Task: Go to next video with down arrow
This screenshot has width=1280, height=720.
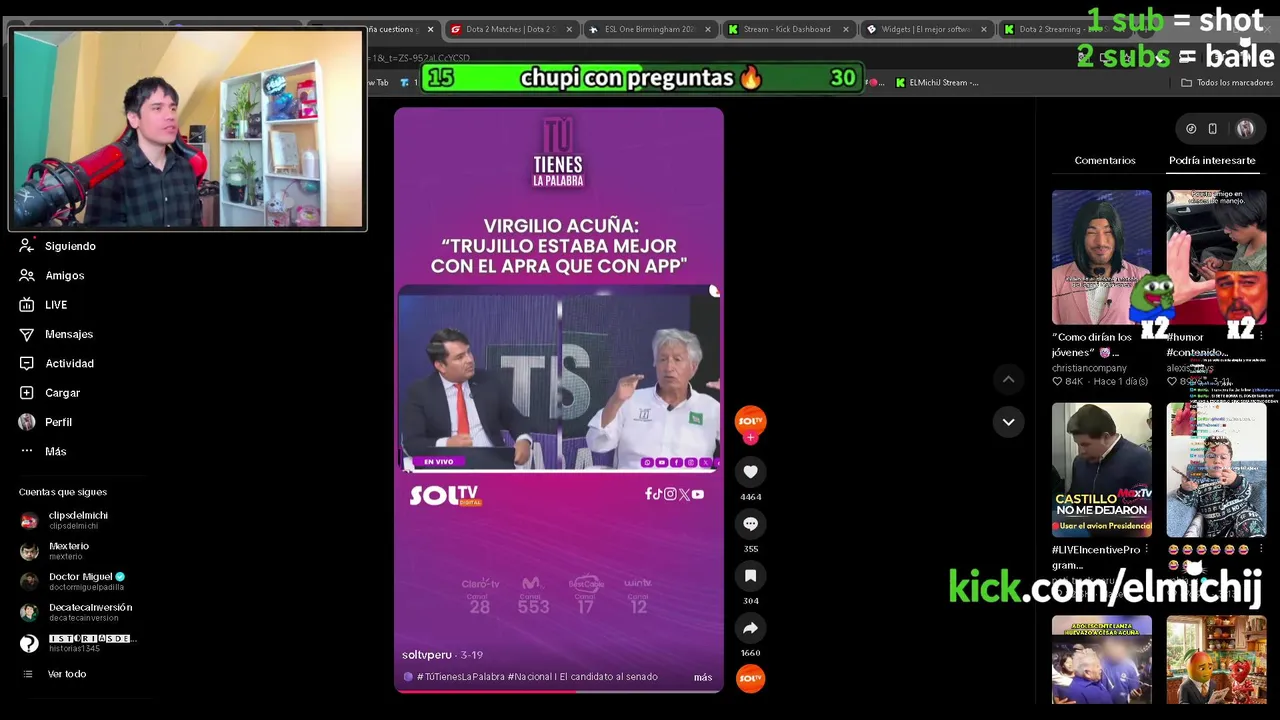Action: (x=1008, y=422)
